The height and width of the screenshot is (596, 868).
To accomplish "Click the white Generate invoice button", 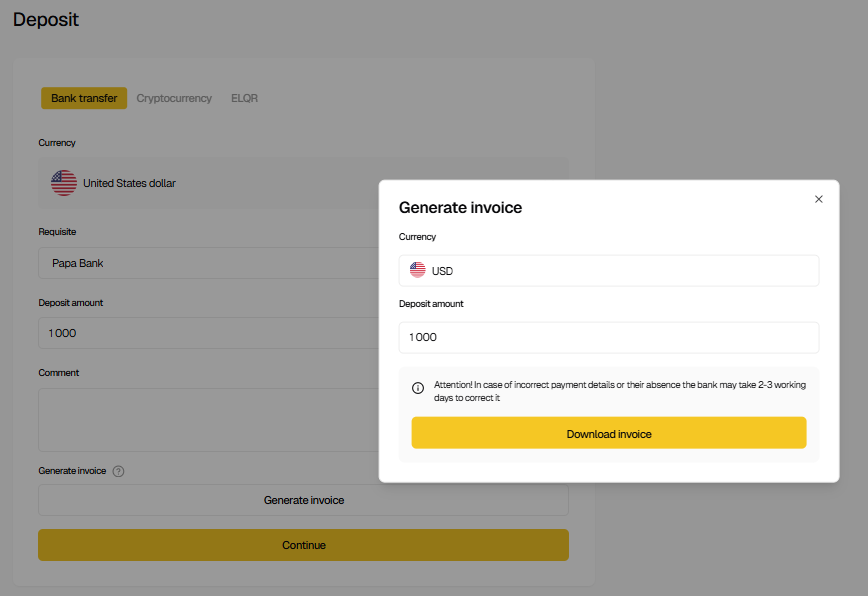I will point(303,500).
